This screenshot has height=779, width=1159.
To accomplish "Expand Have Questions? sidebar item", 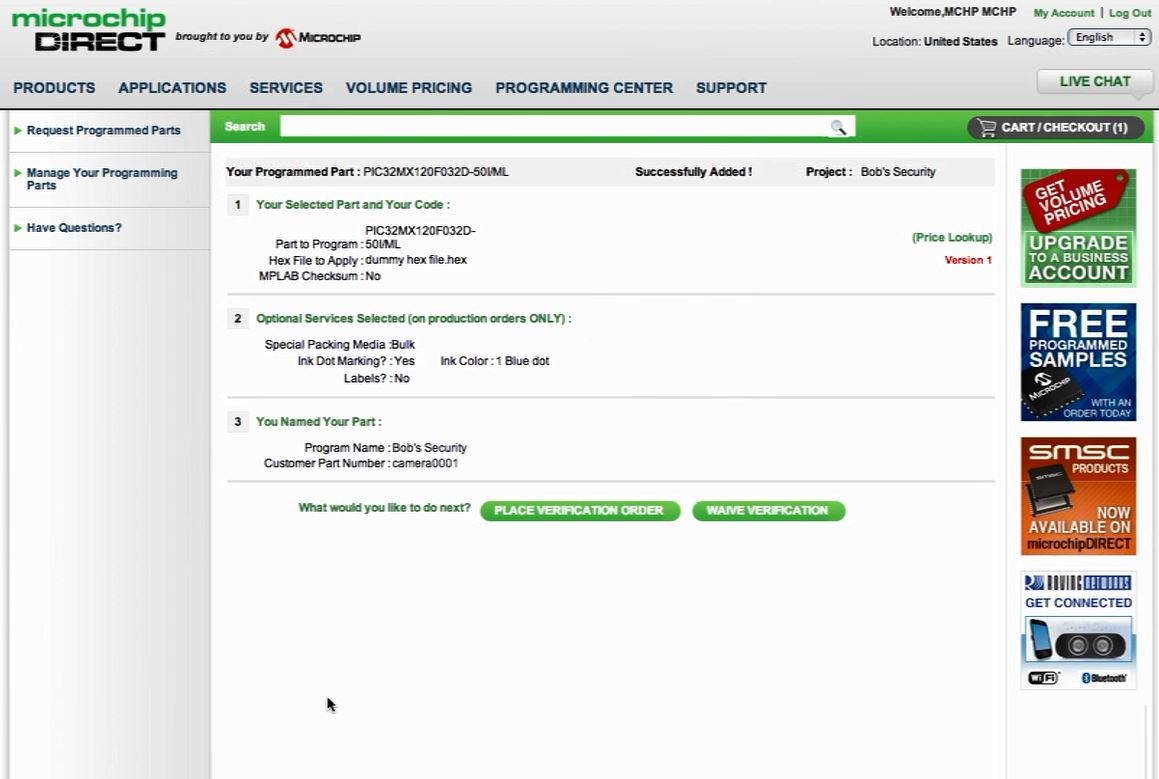I will click(x=74, y=228).
